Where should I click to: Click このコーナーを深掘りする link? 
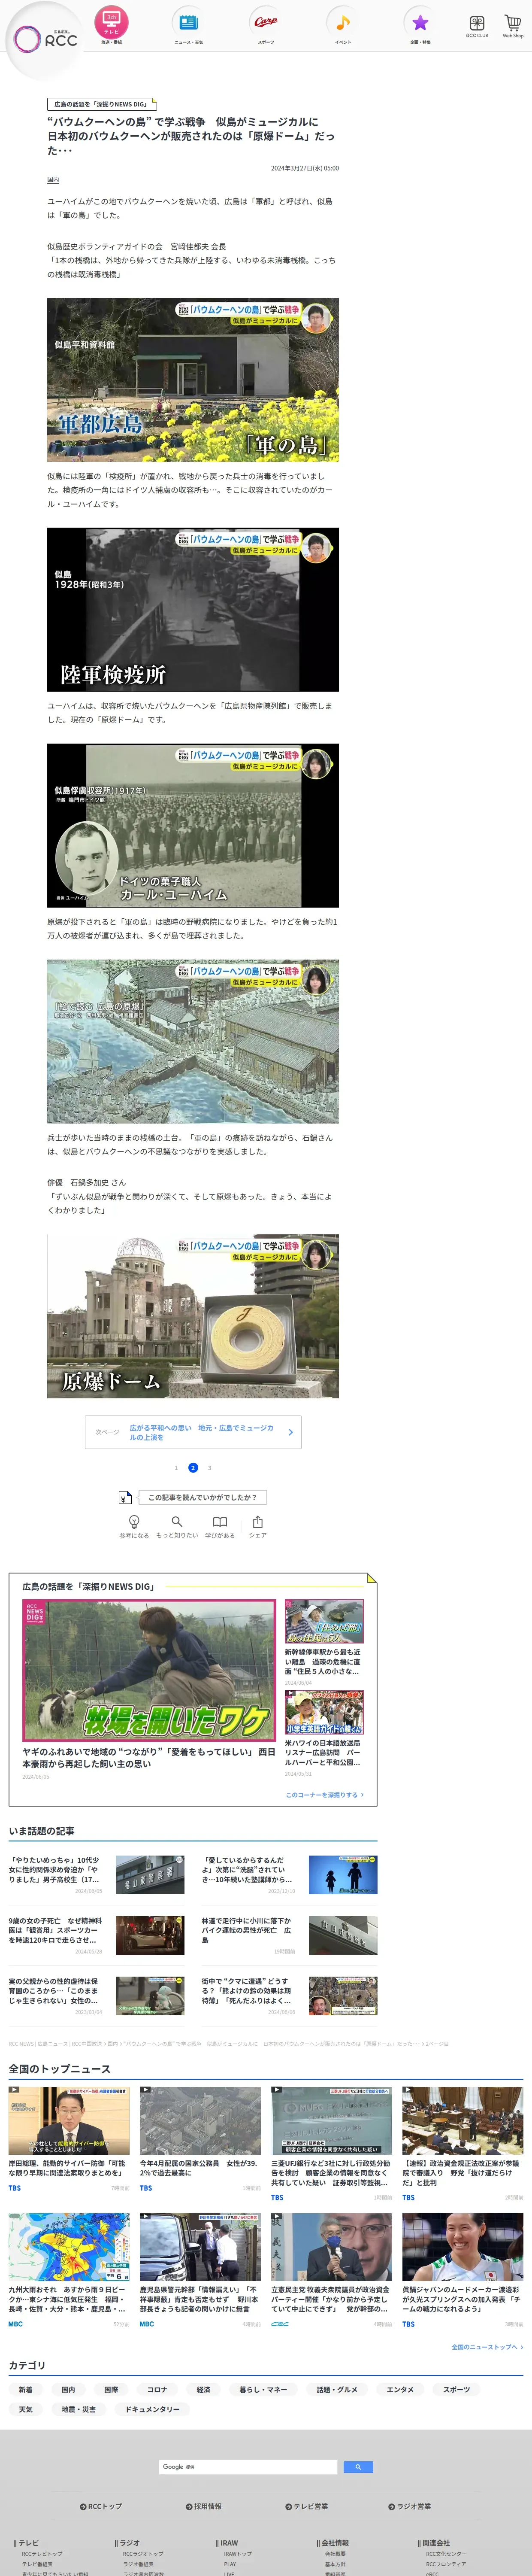[x=325, y=1795]
